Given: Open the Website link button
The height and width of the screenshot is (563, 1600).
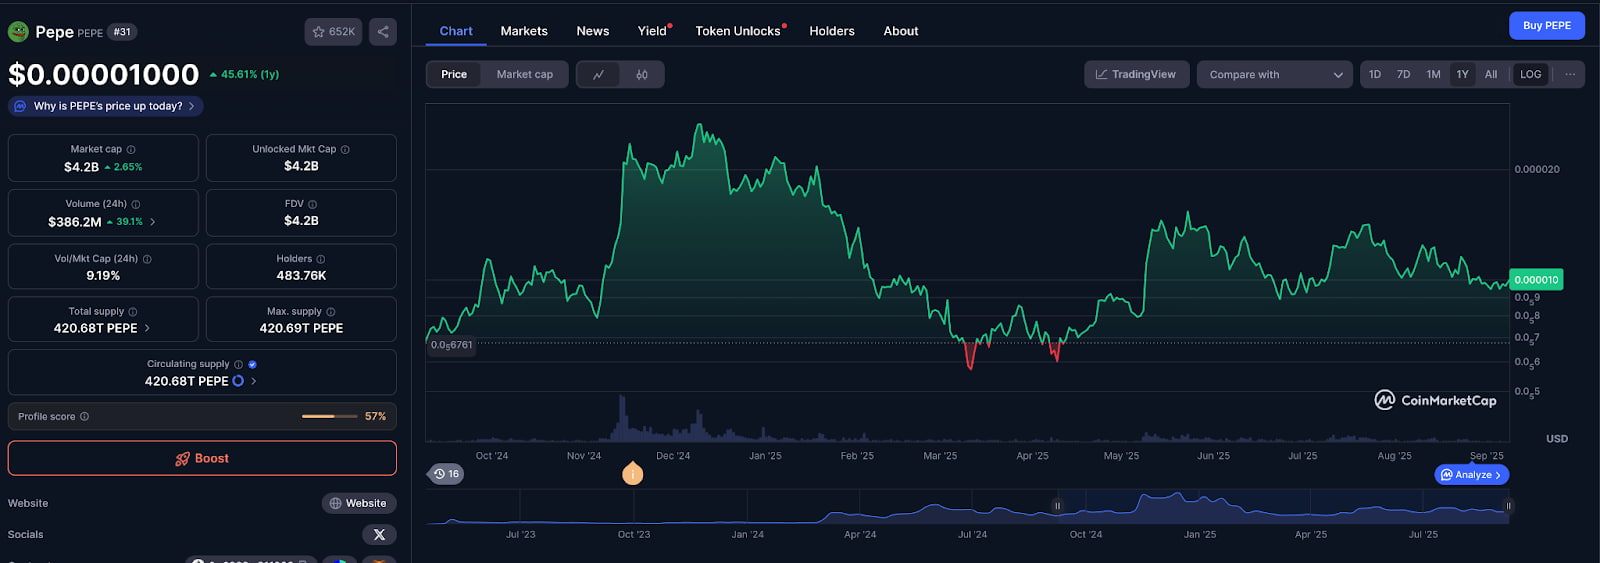Looking at the screenshot, I should 359,503.
